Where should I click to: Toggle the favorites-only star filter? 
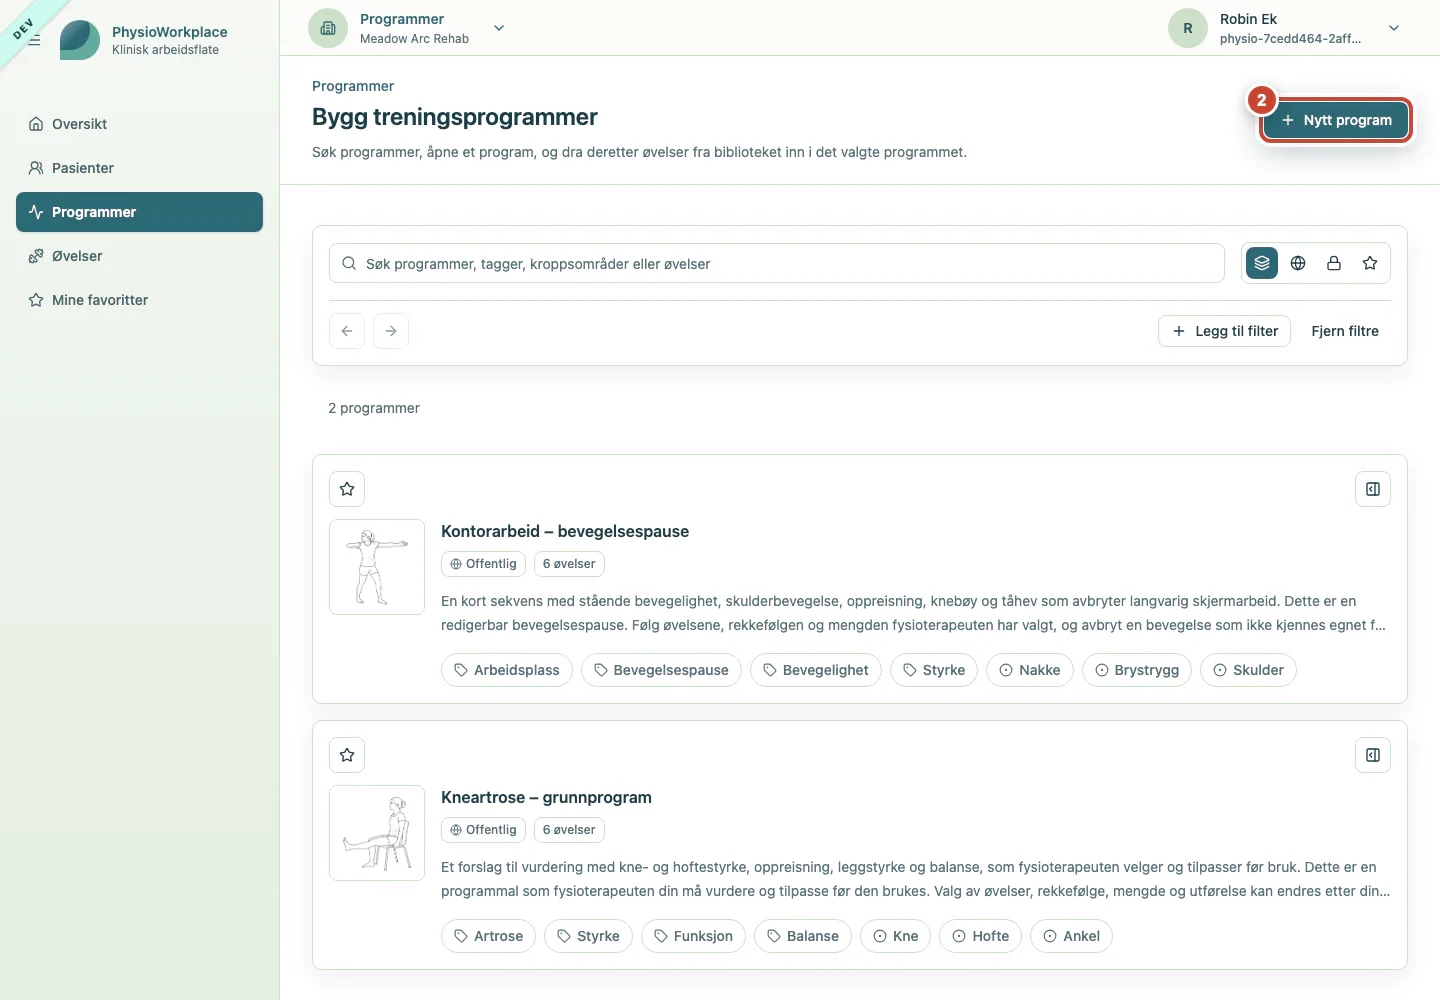(1370, 263)
